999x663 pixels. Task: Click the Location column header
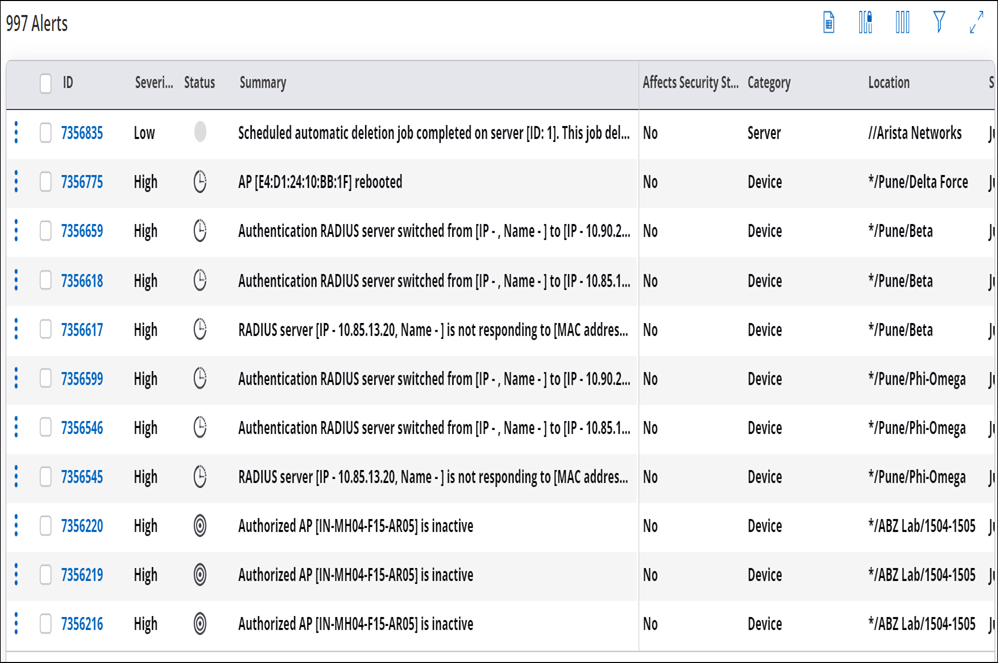point(889,83)
